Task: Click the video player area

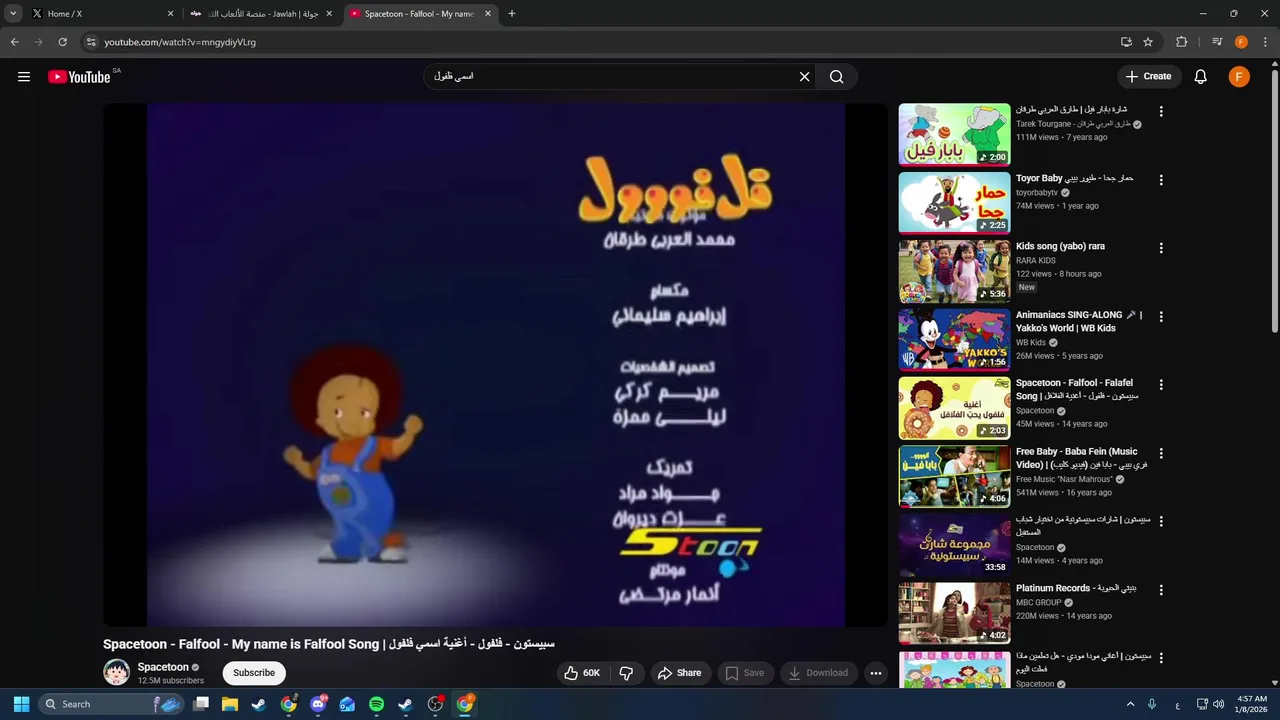Action: click(496, 365)
